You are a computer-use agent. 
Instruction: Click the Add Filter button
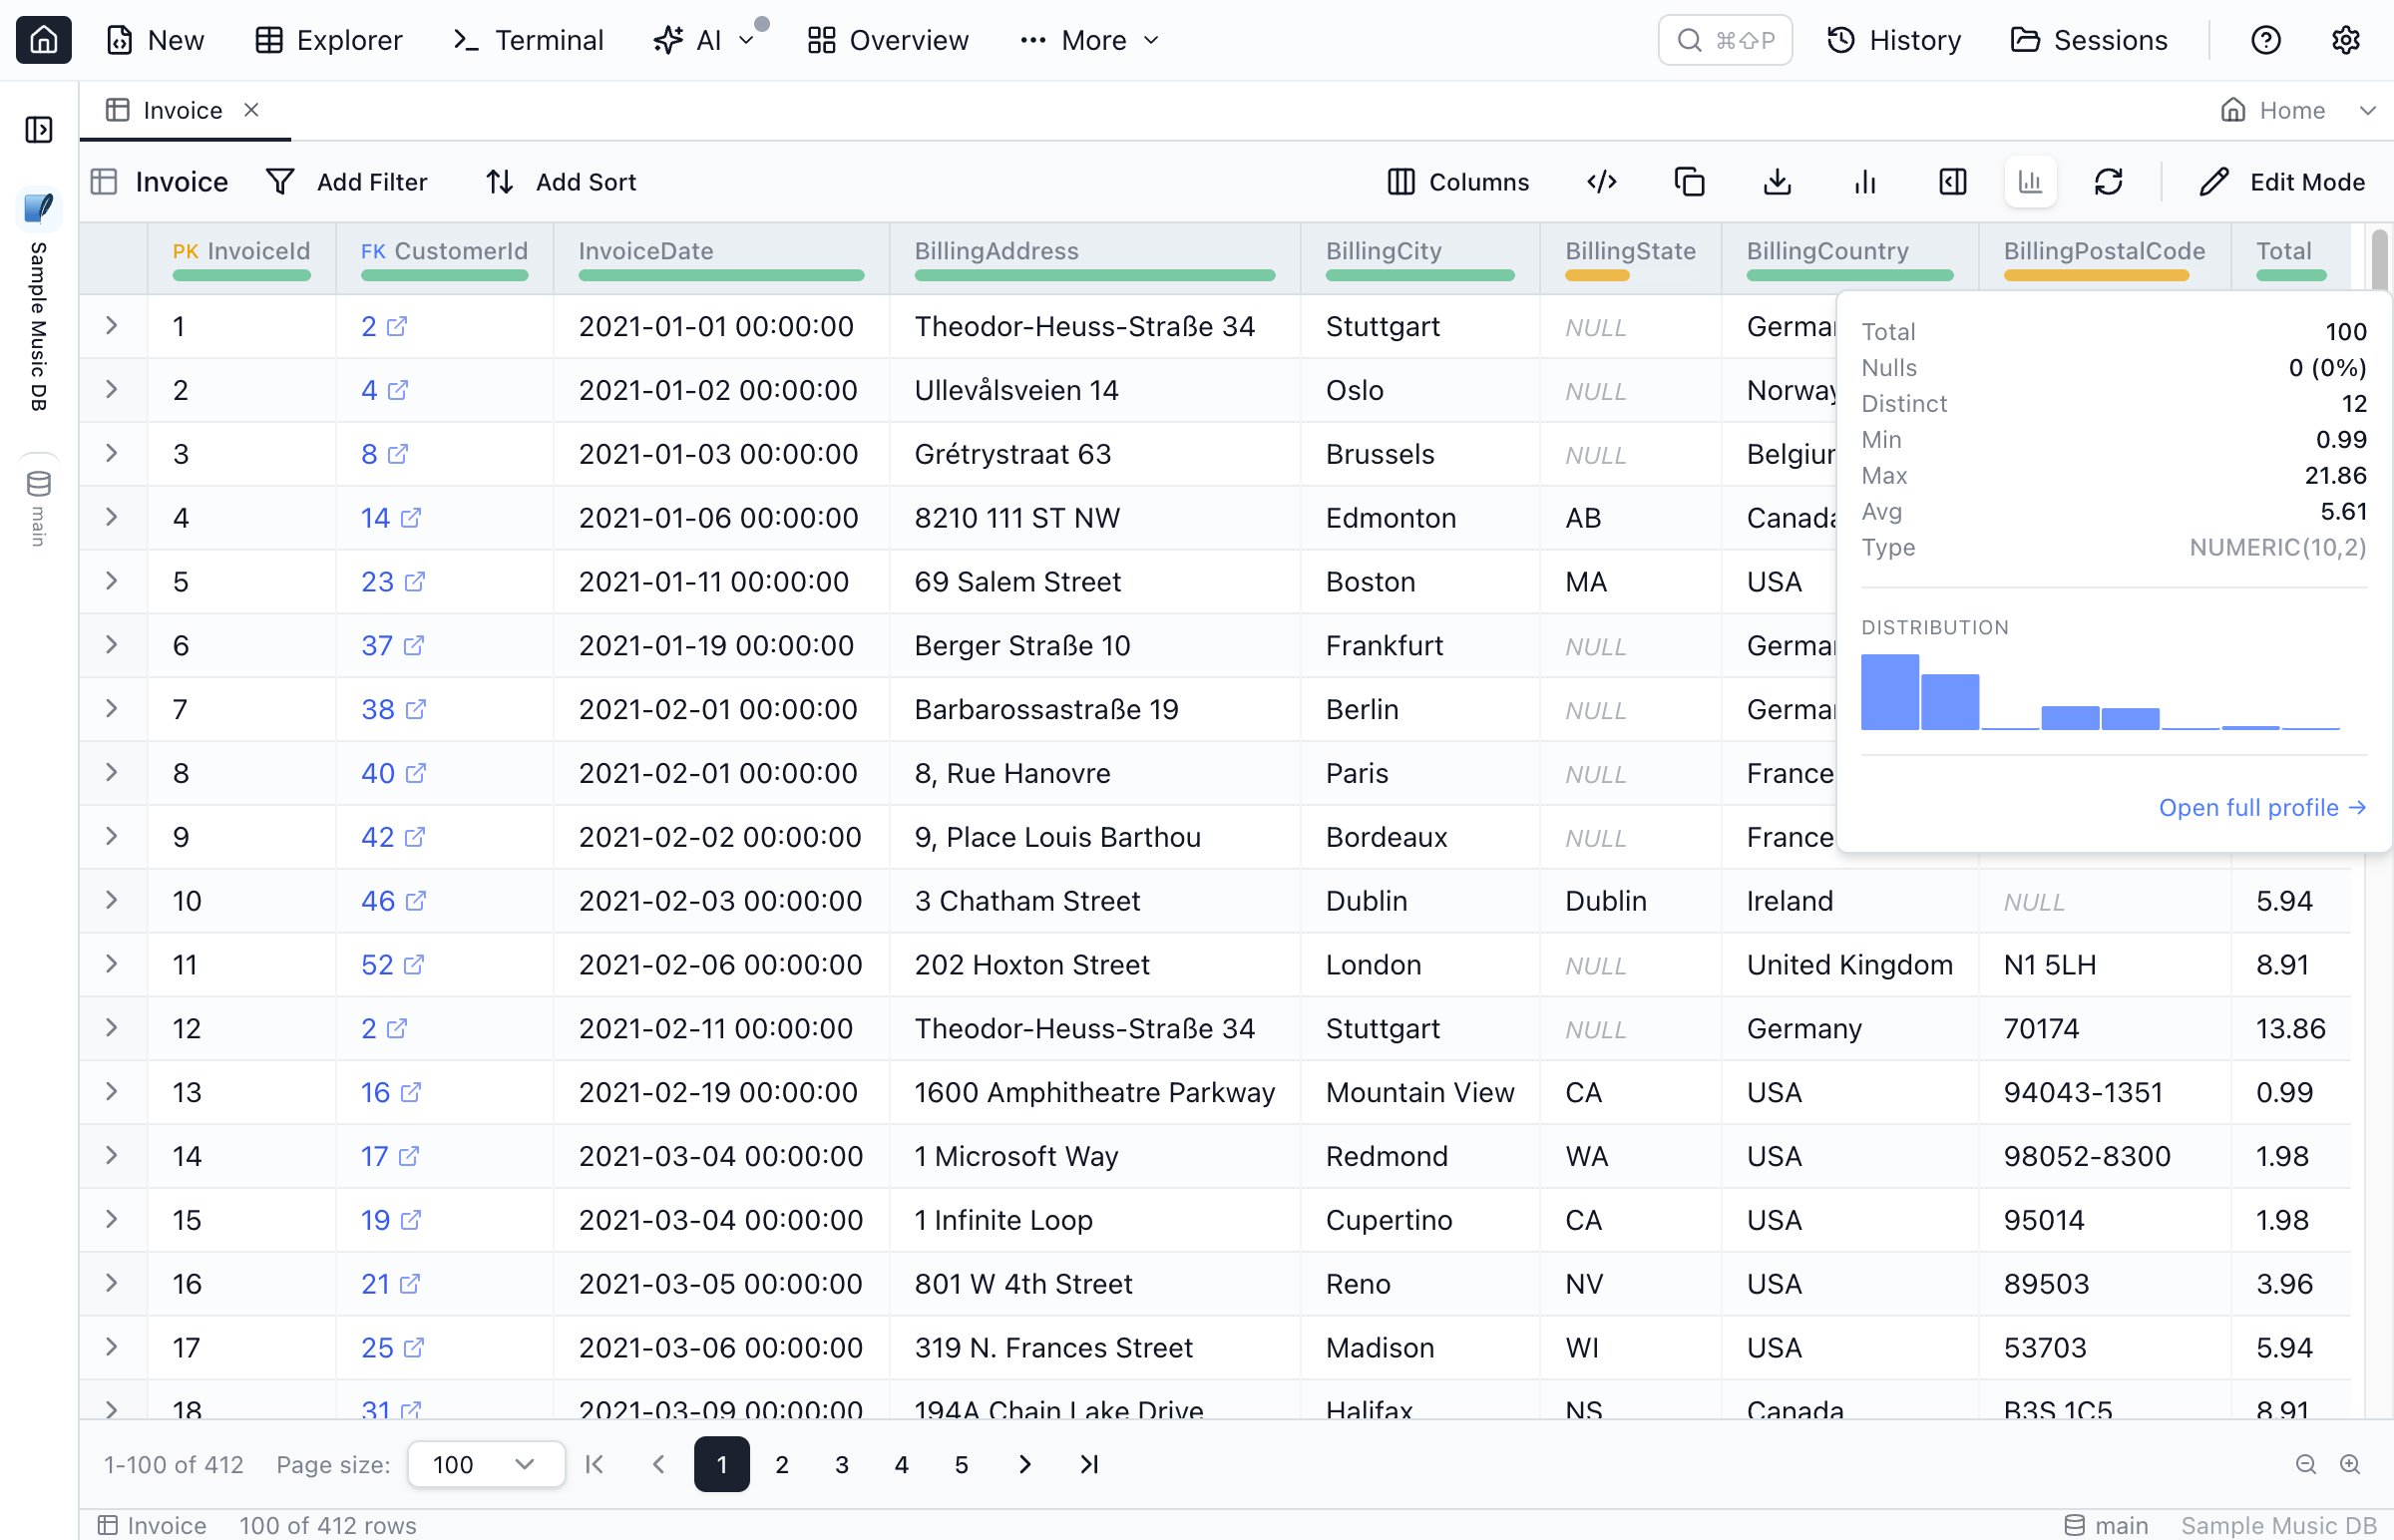pyautogui.click(x=348, y=182)
